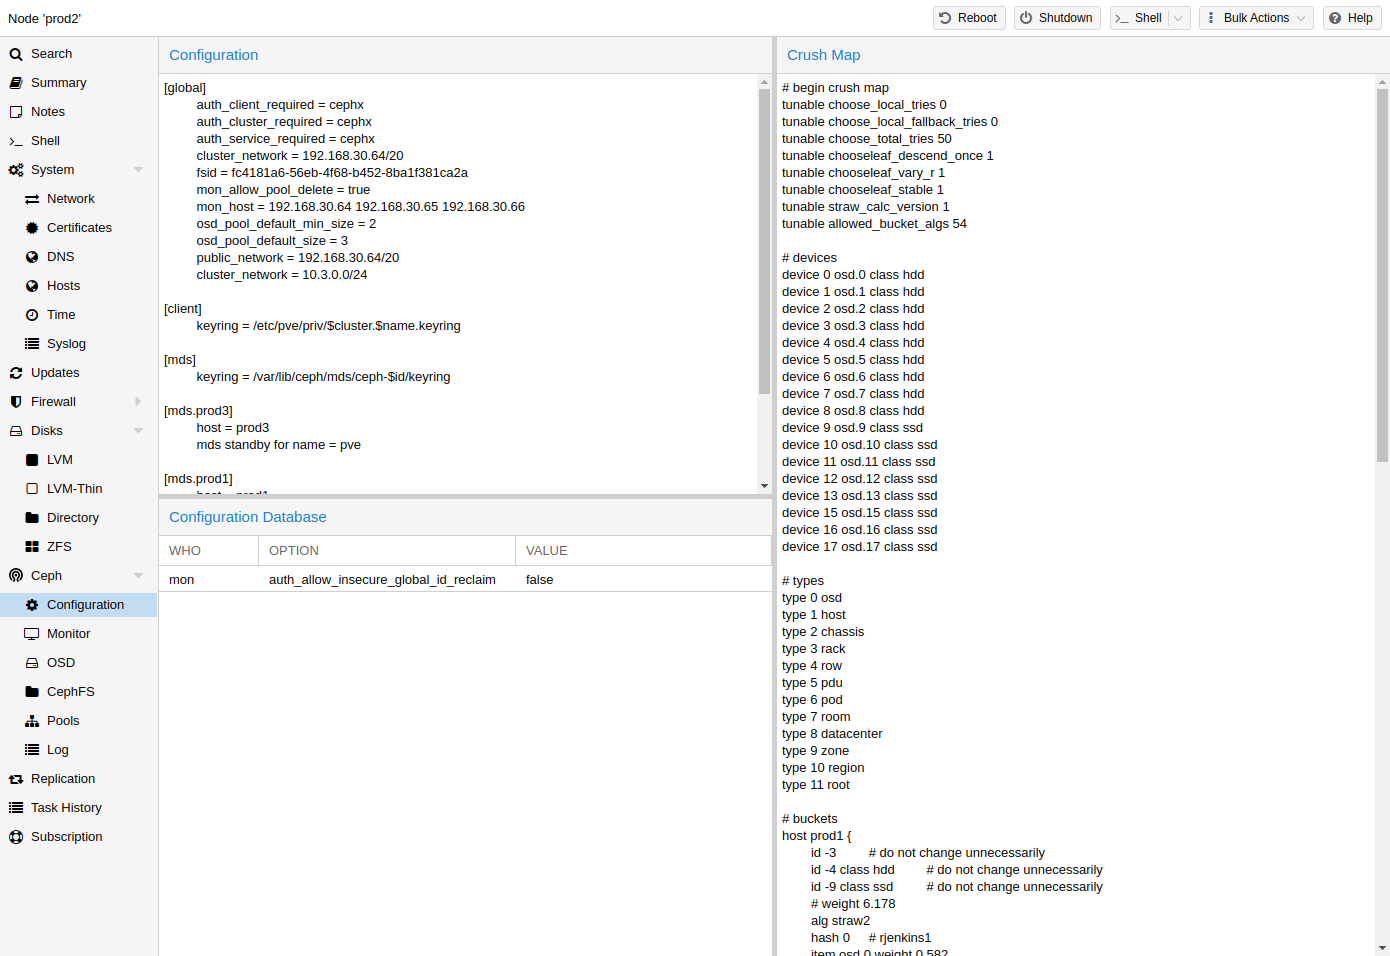
Task: Click the Replication retweet icon
Action: [x=16, y=779]
